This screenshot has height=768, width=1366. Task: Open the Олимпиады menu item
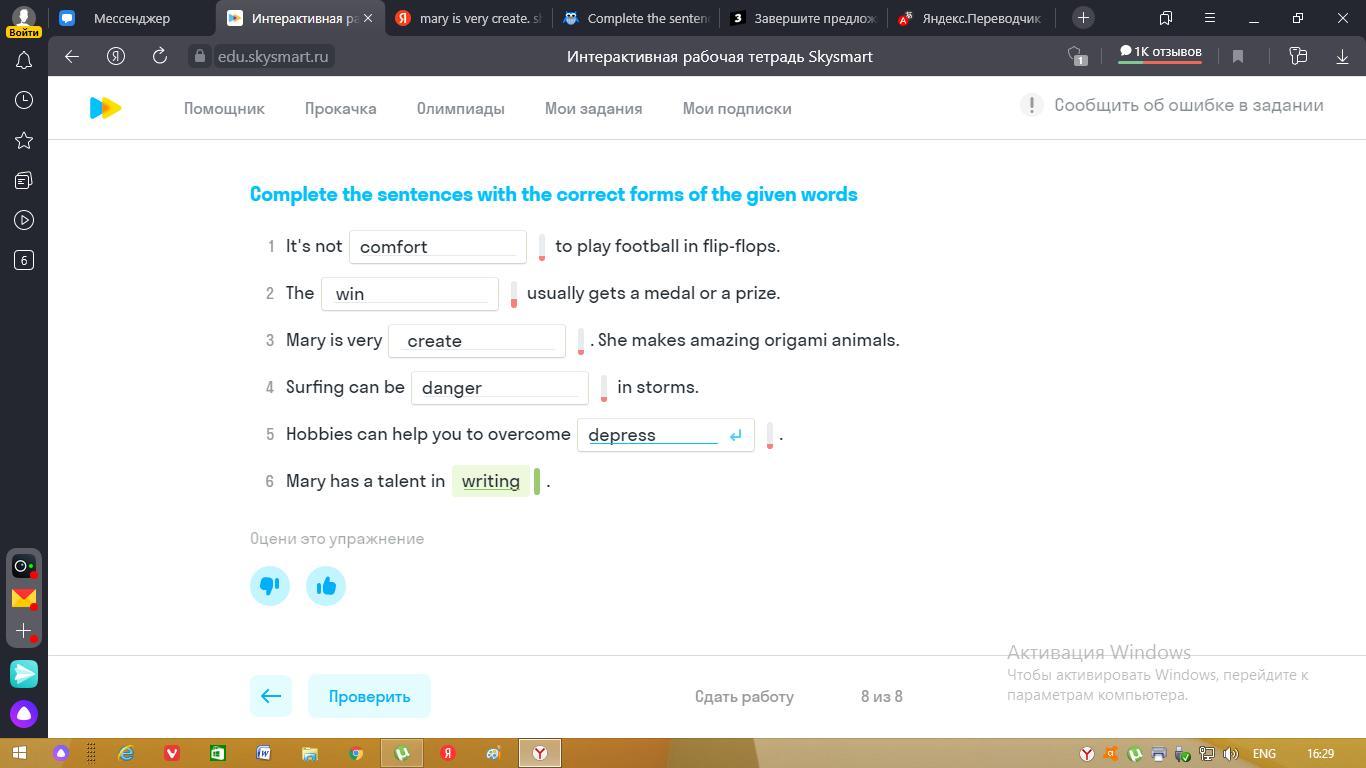click(x=460, y=109)
